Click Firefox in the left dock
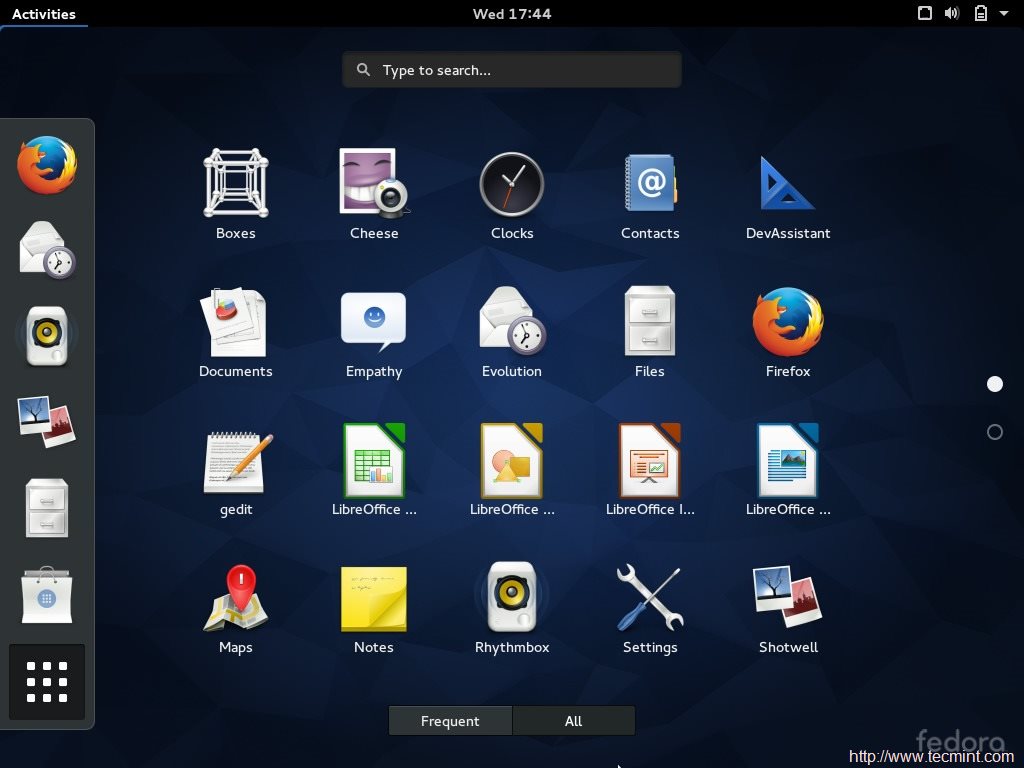Image resolution: width=1024 pixels, height=768 pixels. [x=47, y=165]
